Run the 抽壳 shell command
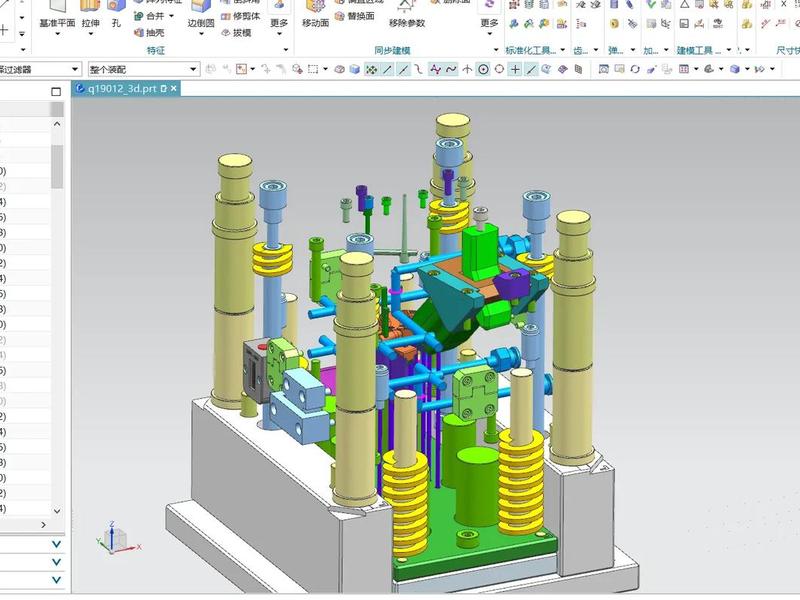Screen dimensions: 800x600 tap(149, 33)
